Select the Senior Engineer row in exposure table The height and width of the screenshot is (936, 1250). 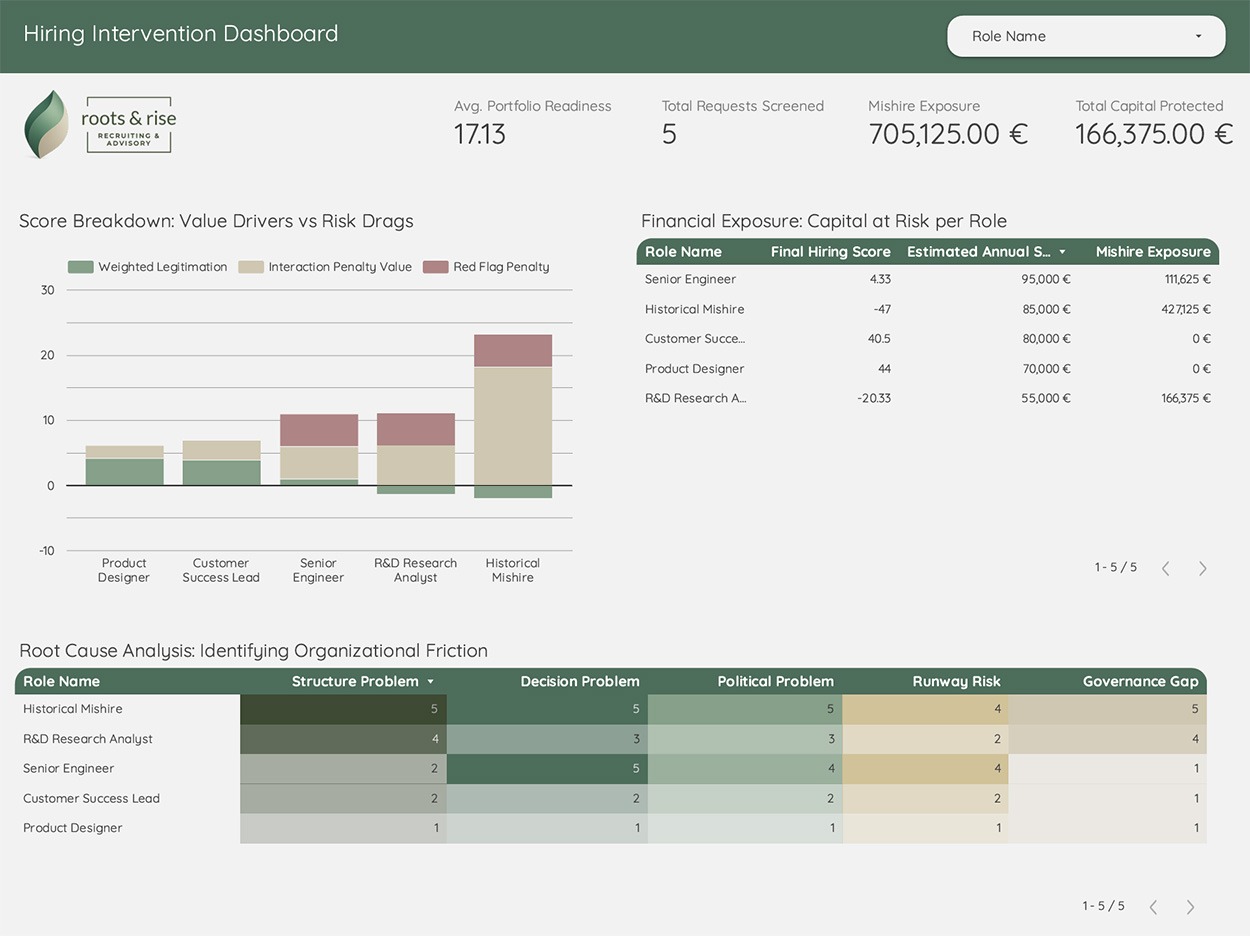690,280
